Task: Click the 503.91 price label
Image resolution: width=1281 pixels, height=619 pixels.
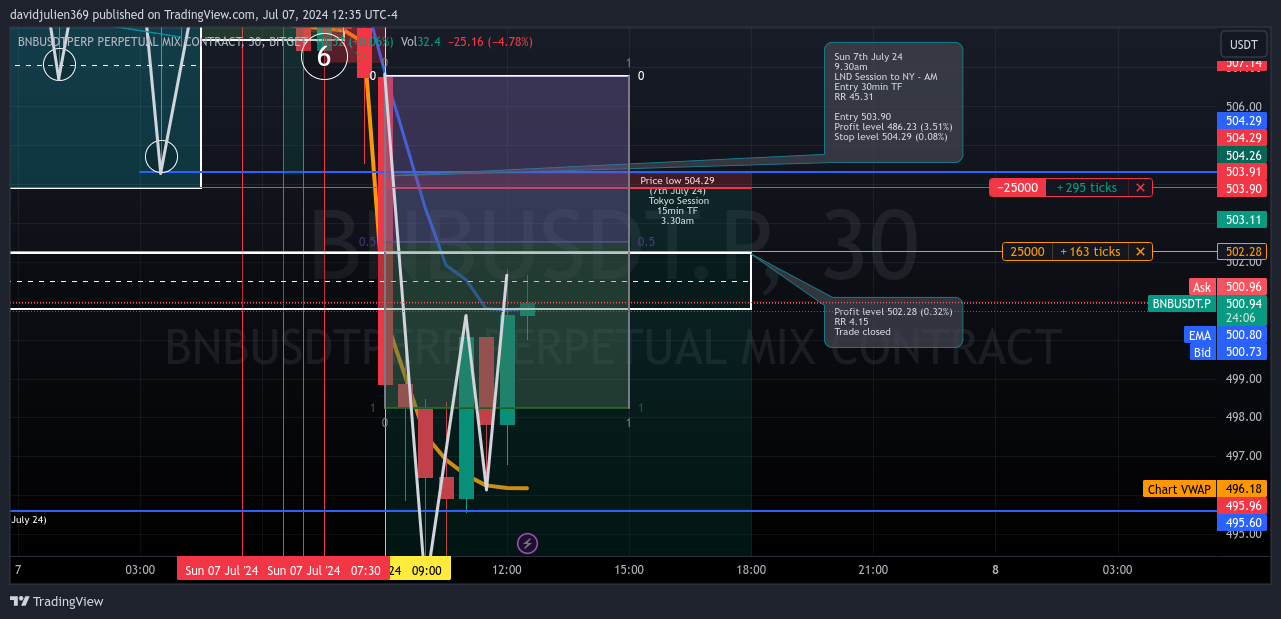Action: [1242, 172]
